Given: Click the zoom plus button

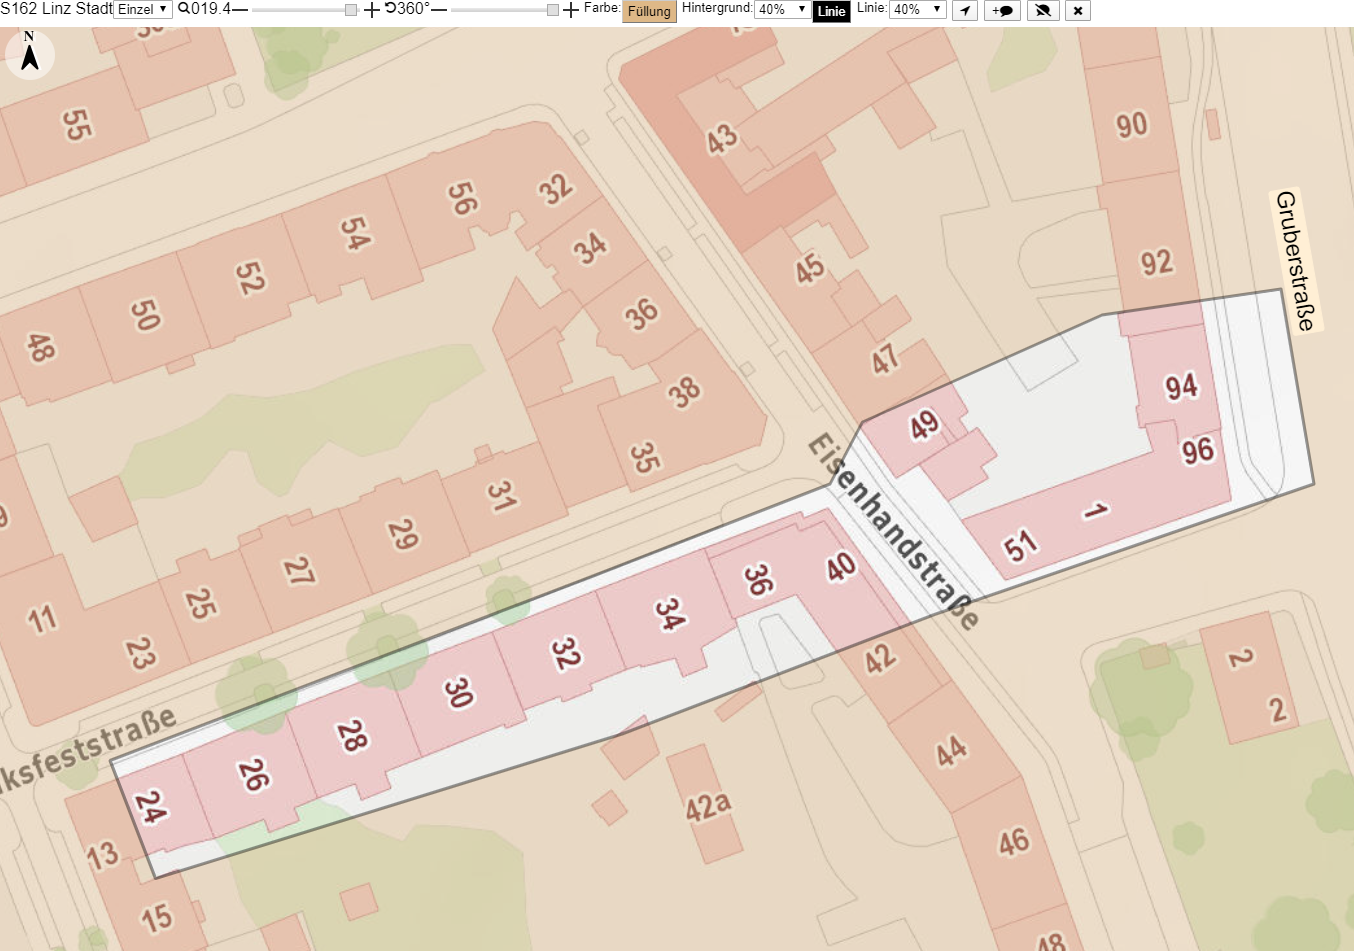Looking at the screenshot, I should coord(372,10).
